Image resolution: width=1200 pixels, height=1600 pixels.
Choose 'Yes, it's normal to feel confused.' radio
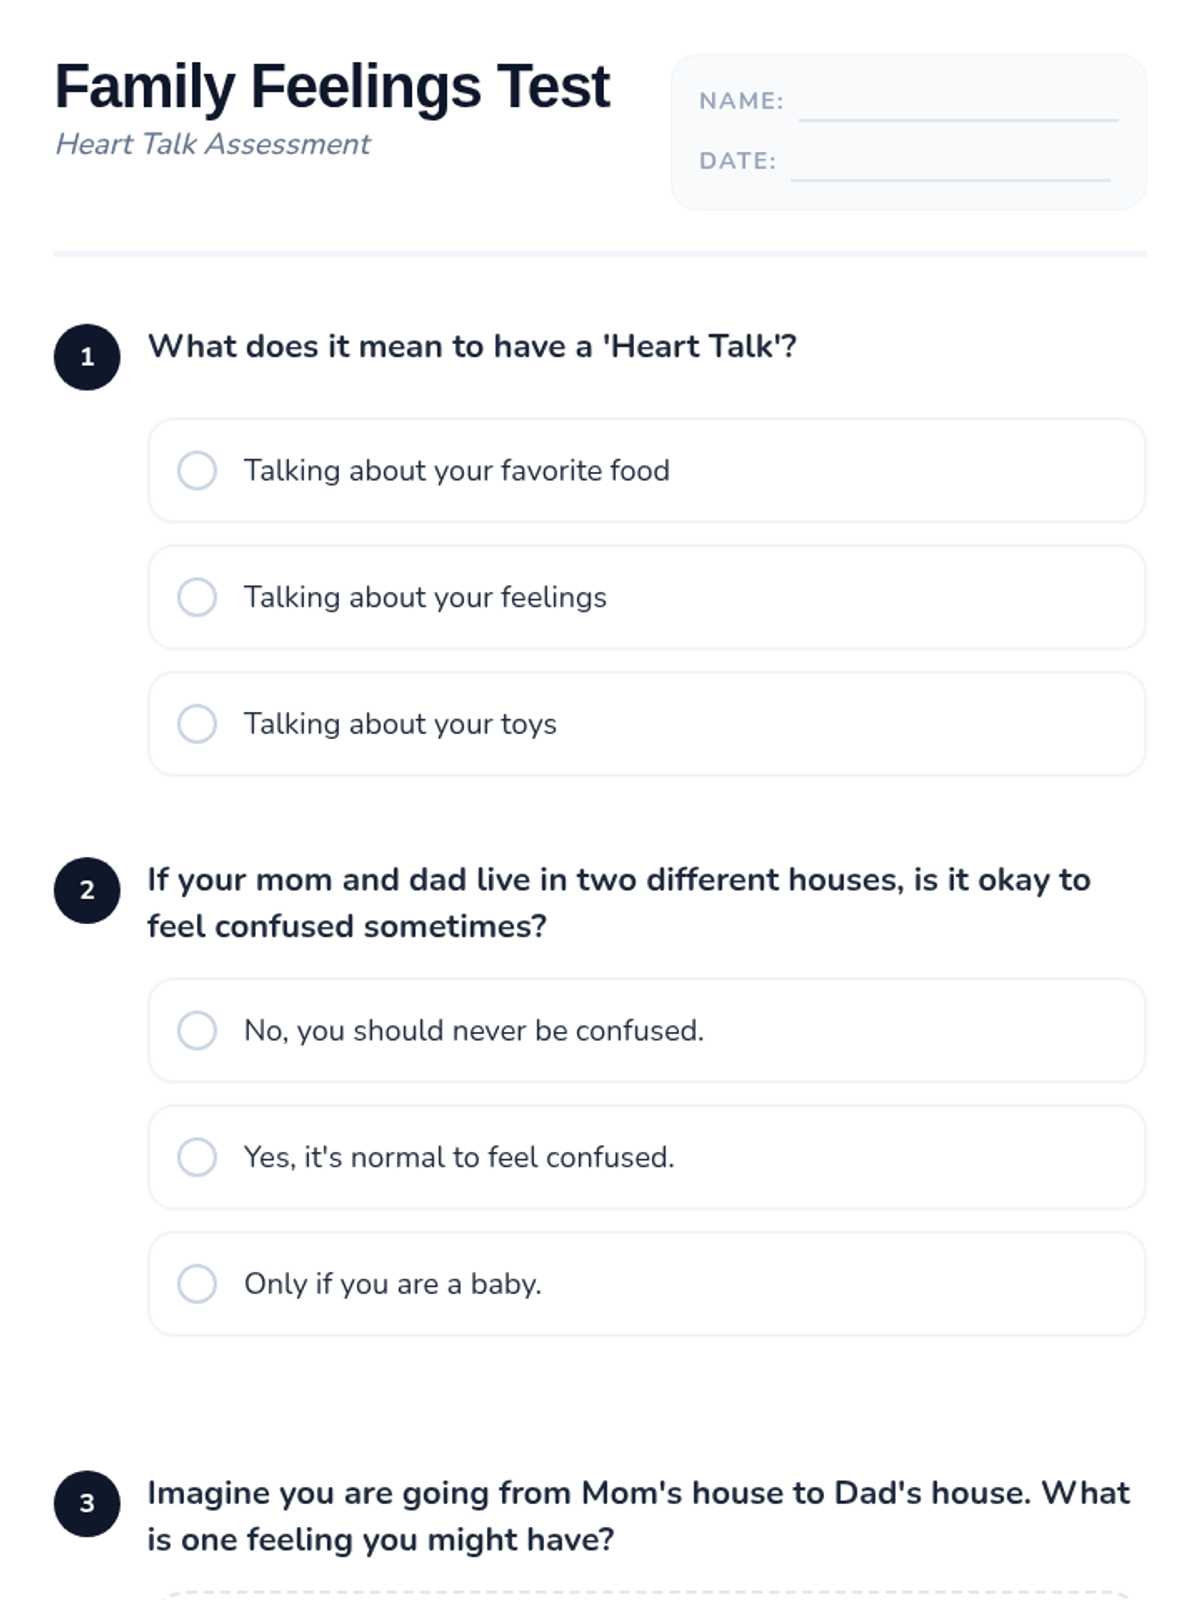(x=197, y=1157)
